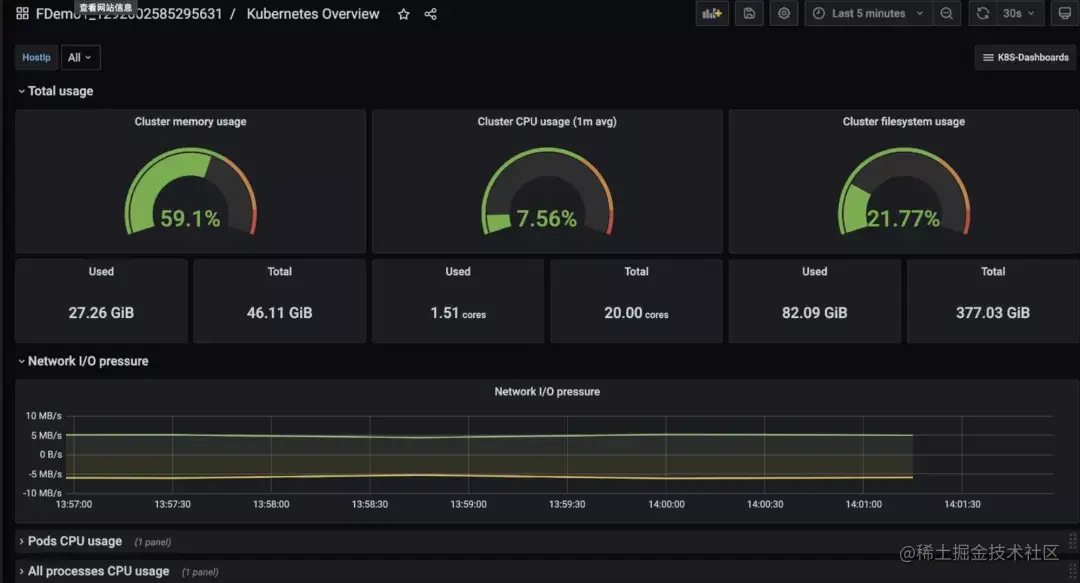Screen dimensions: 1080x583
Task: Open the Last 5 minutes time picker
Action: 868,13
